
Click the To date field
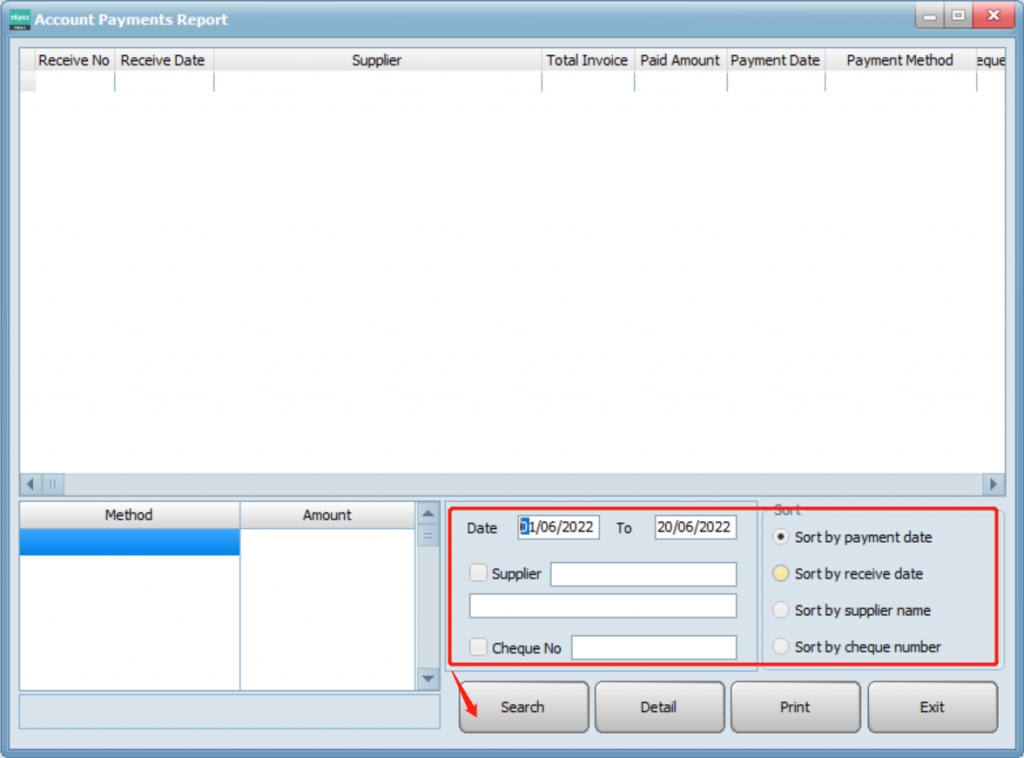pos(695,527)
